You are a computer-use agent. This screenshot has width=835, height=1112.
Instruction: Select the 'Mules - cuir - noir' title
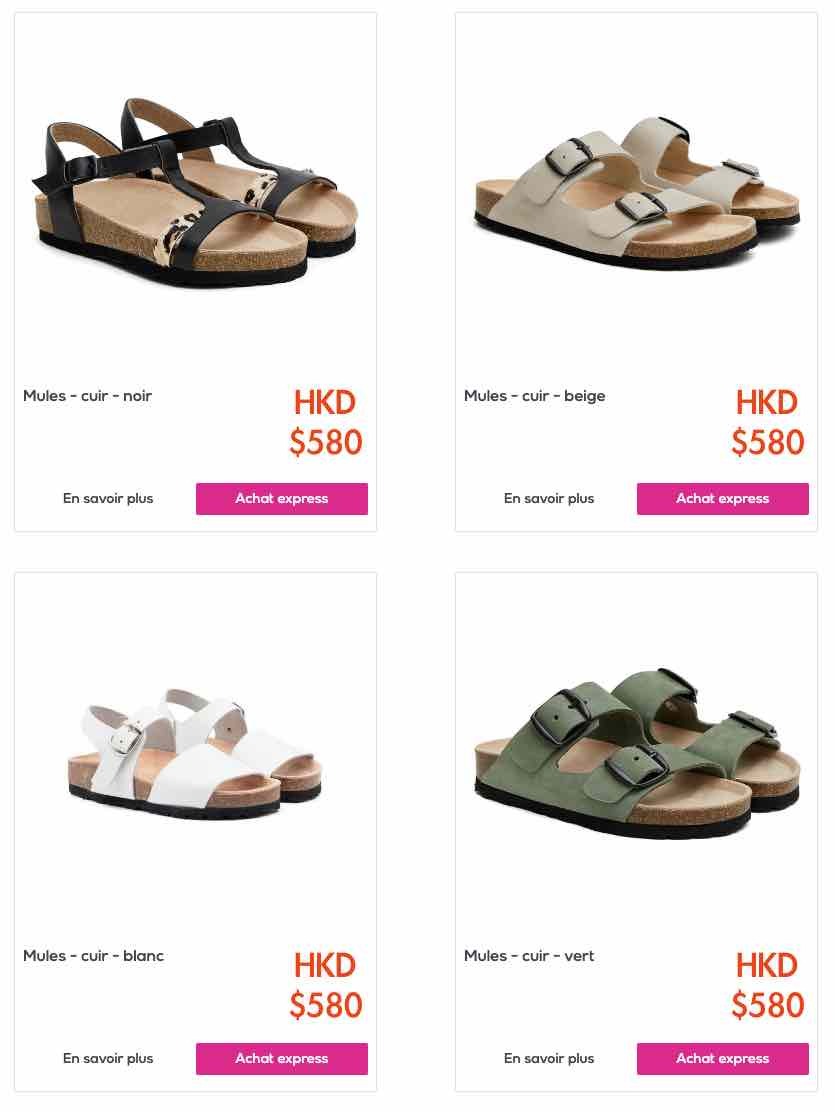coord(87,396)
